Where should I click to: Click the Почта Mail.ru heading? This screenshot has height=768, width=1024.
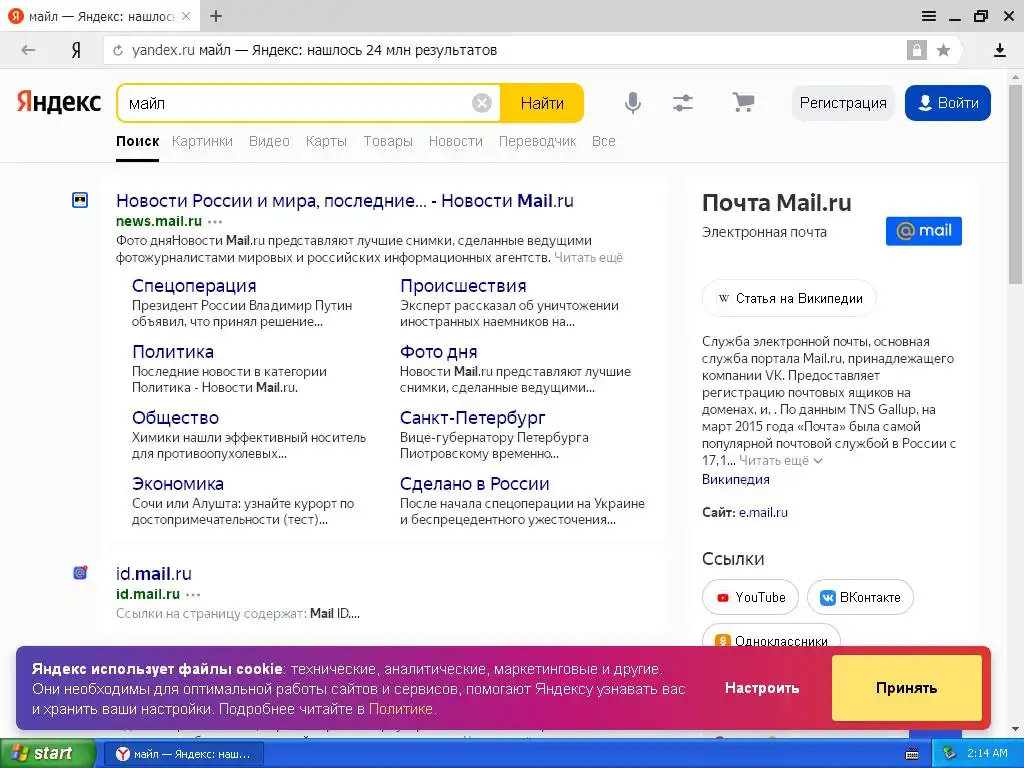click(x=776, y=203)
